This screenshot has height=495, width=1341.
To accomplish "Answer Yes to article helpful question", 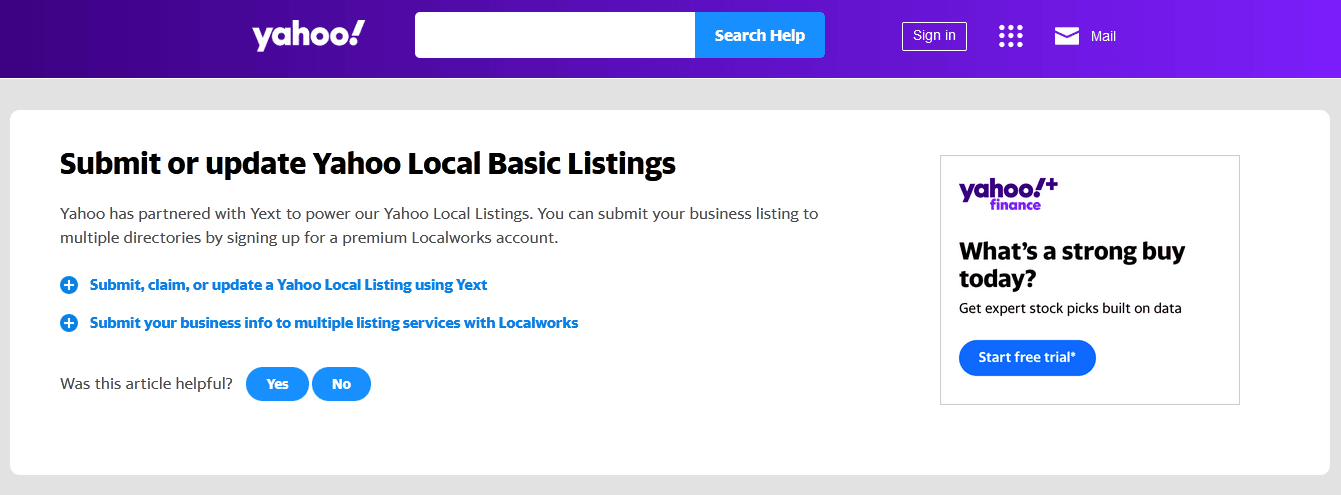I will point(277,384).
